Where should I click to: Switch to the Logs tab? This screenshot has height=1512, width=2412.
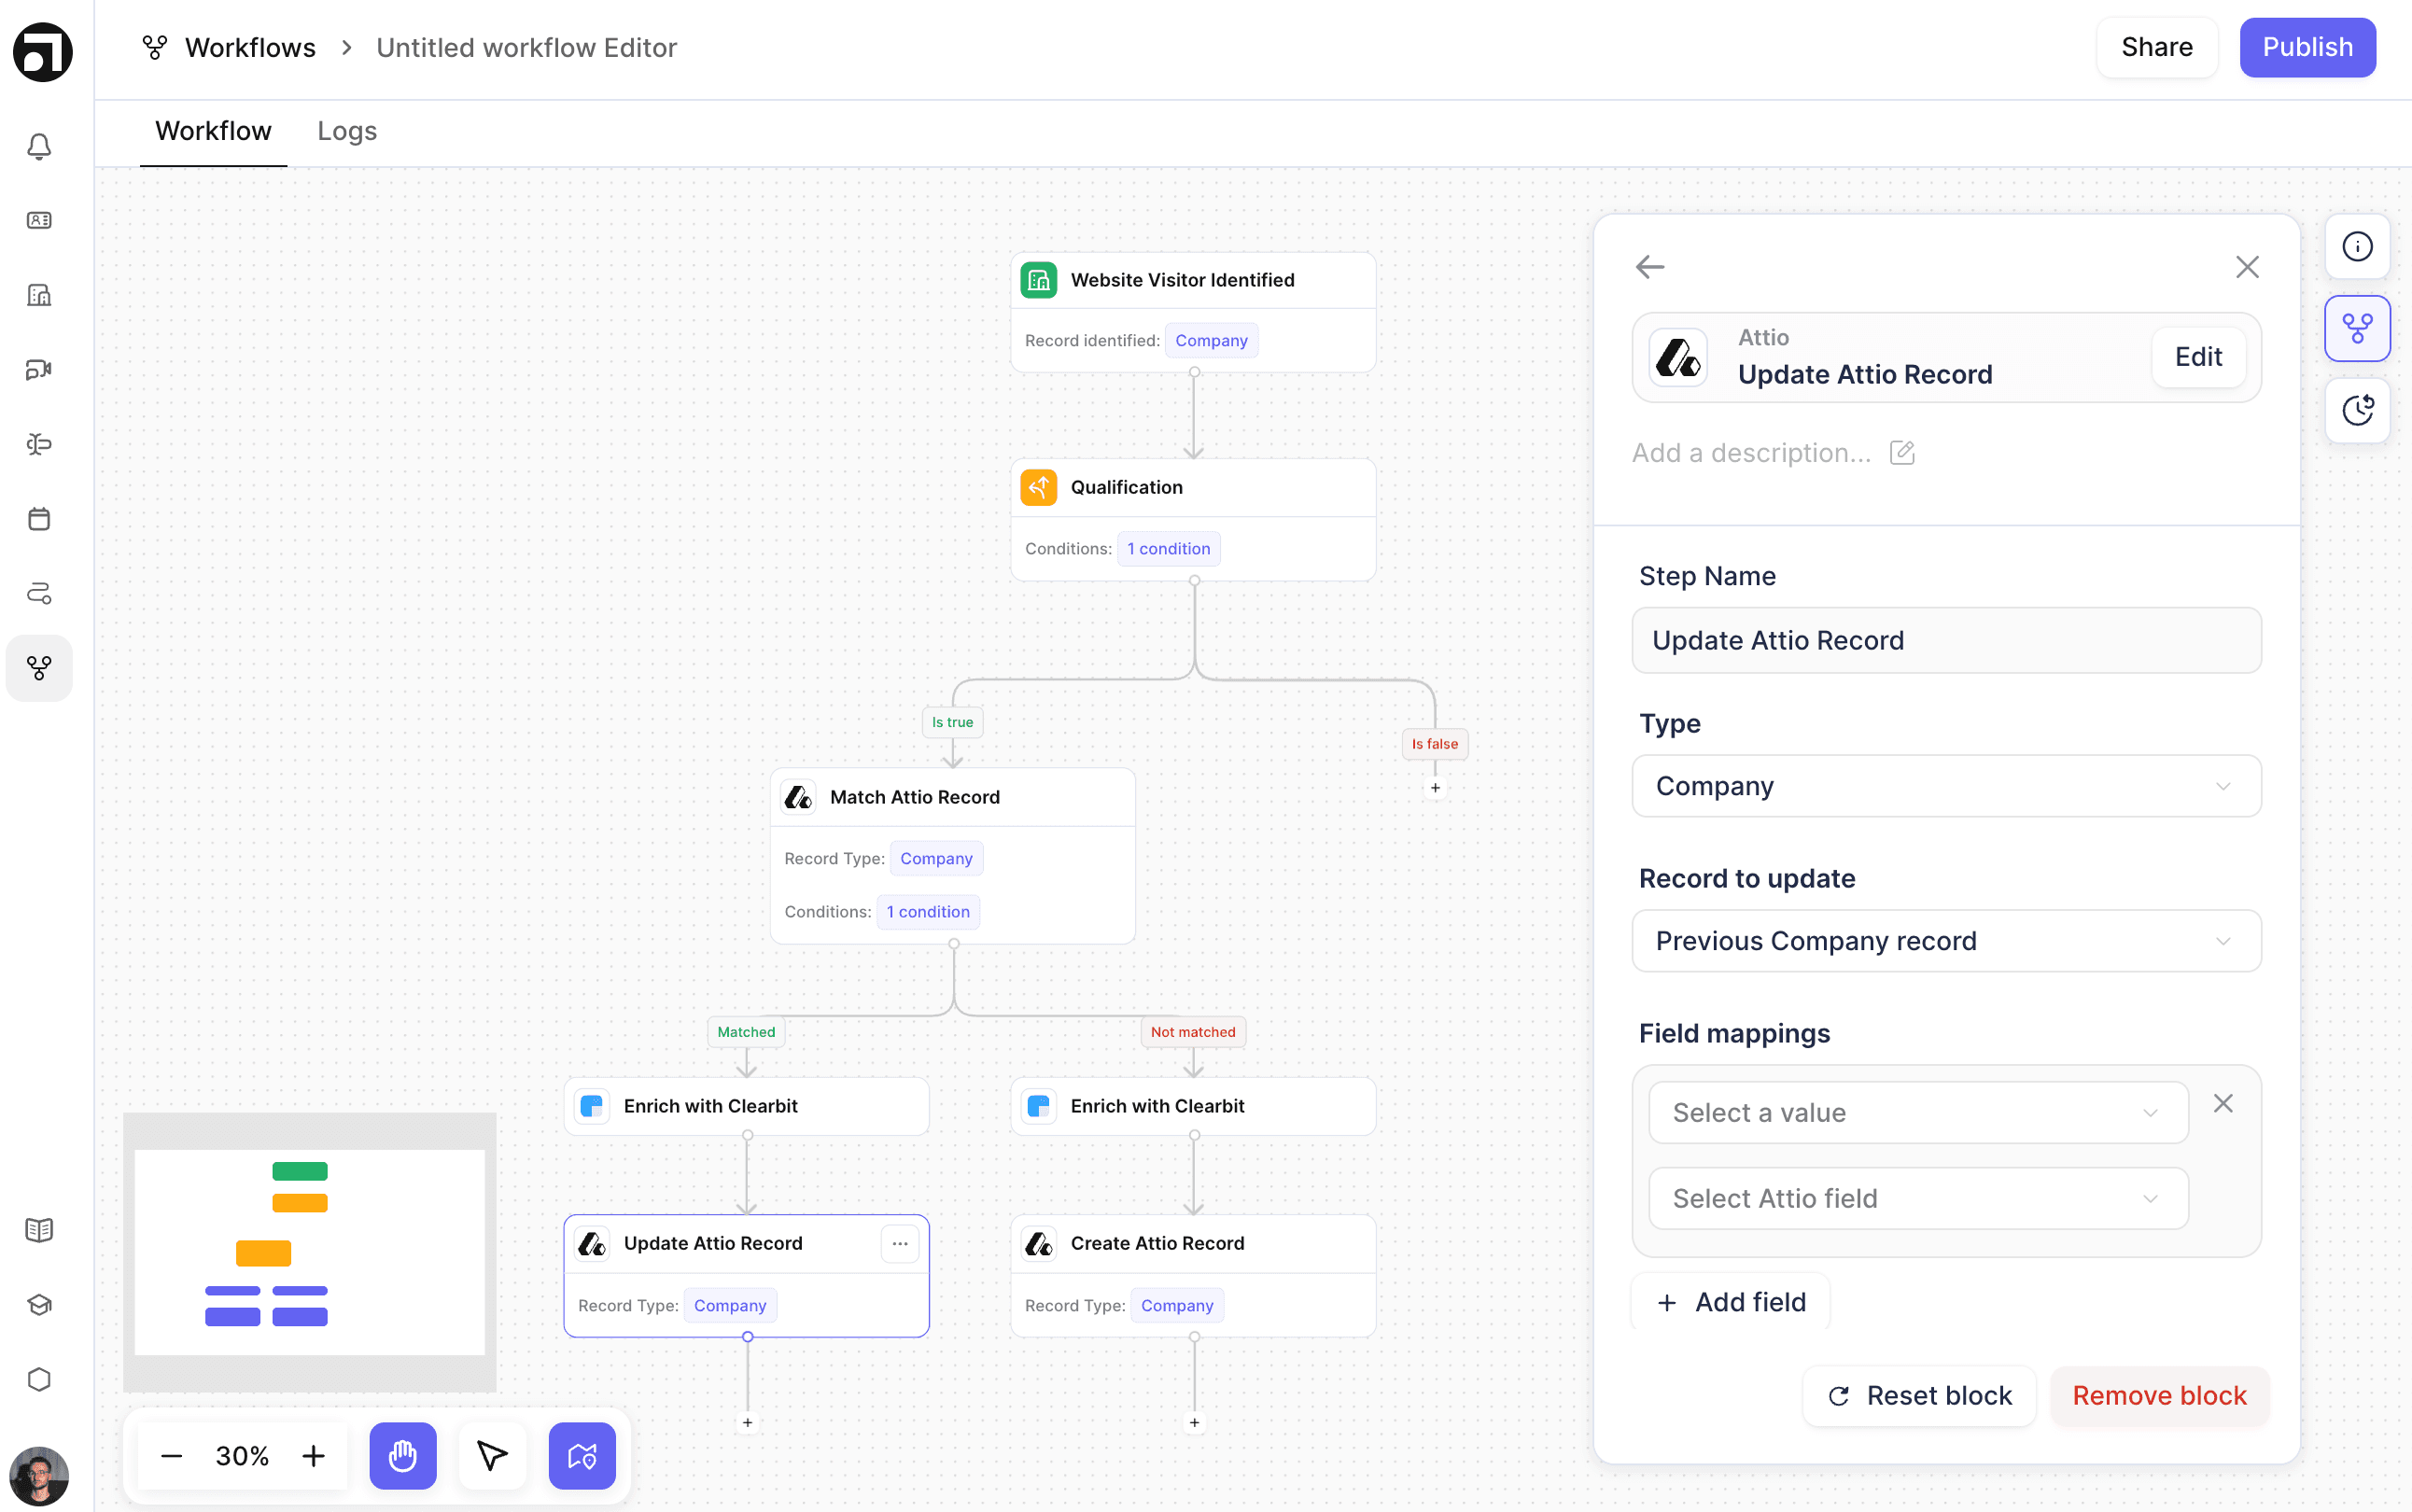346,131
